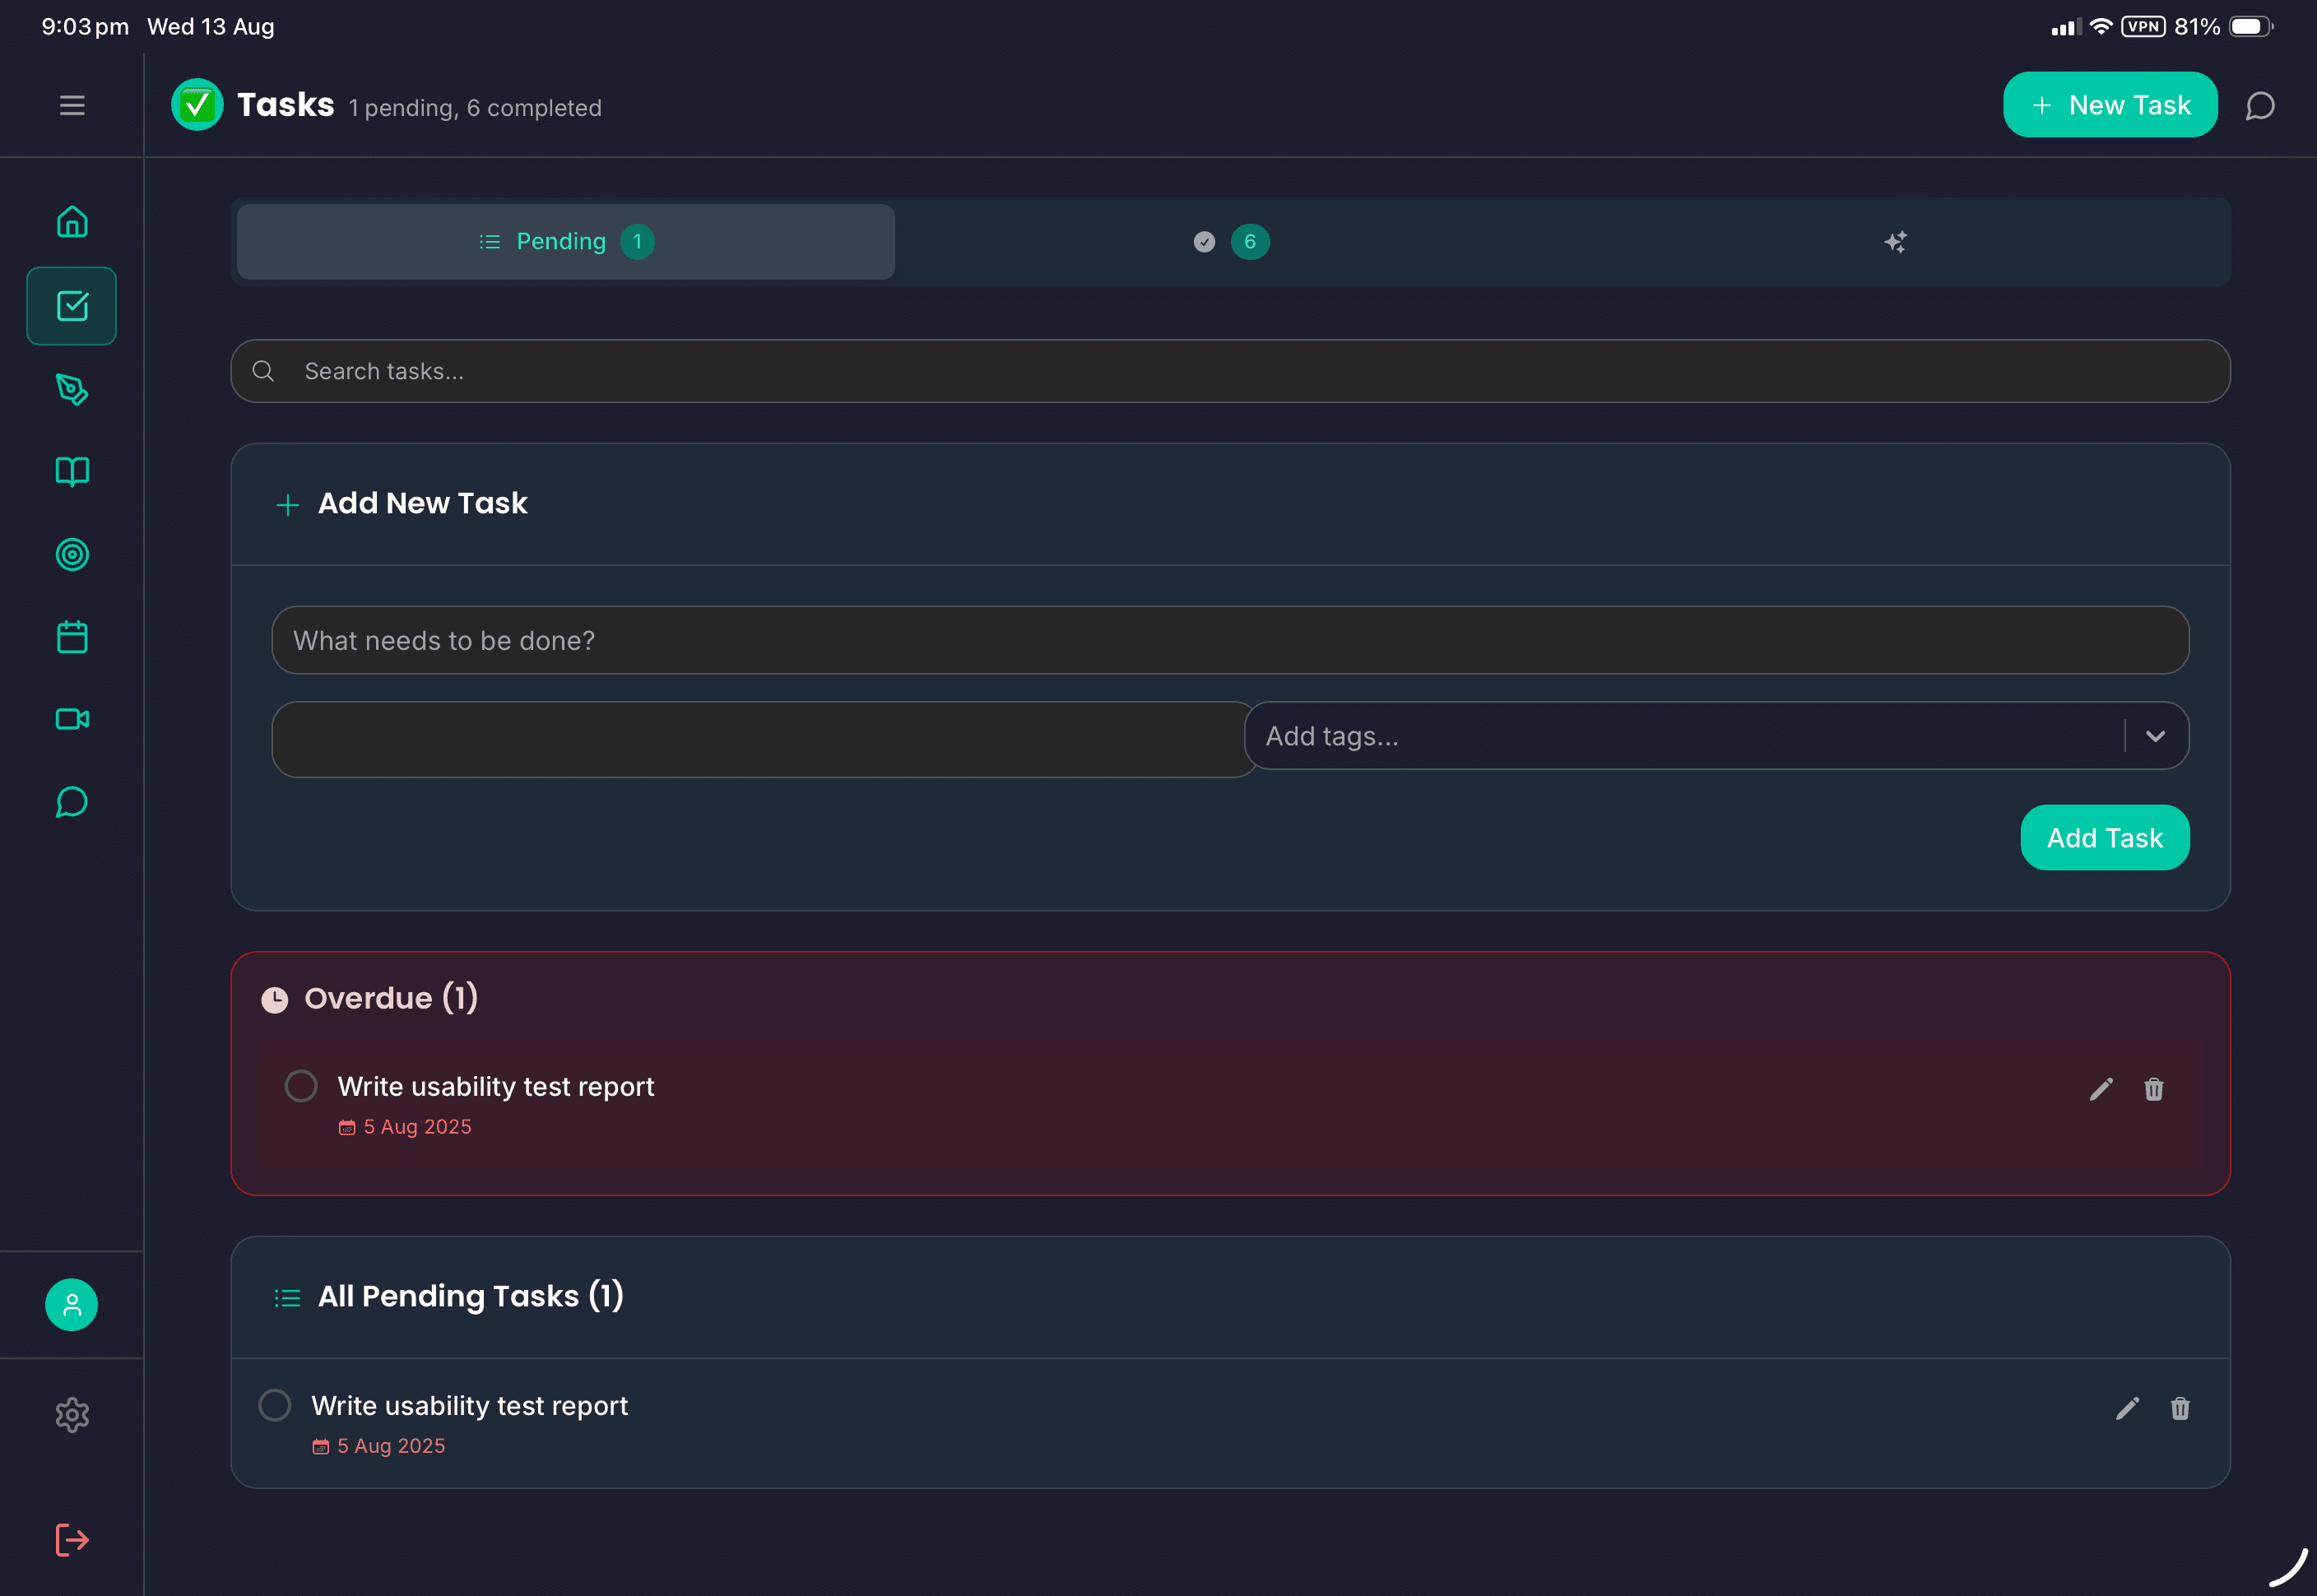
Task: Select the Tasks icon in the sidebar
Action: 71,306
